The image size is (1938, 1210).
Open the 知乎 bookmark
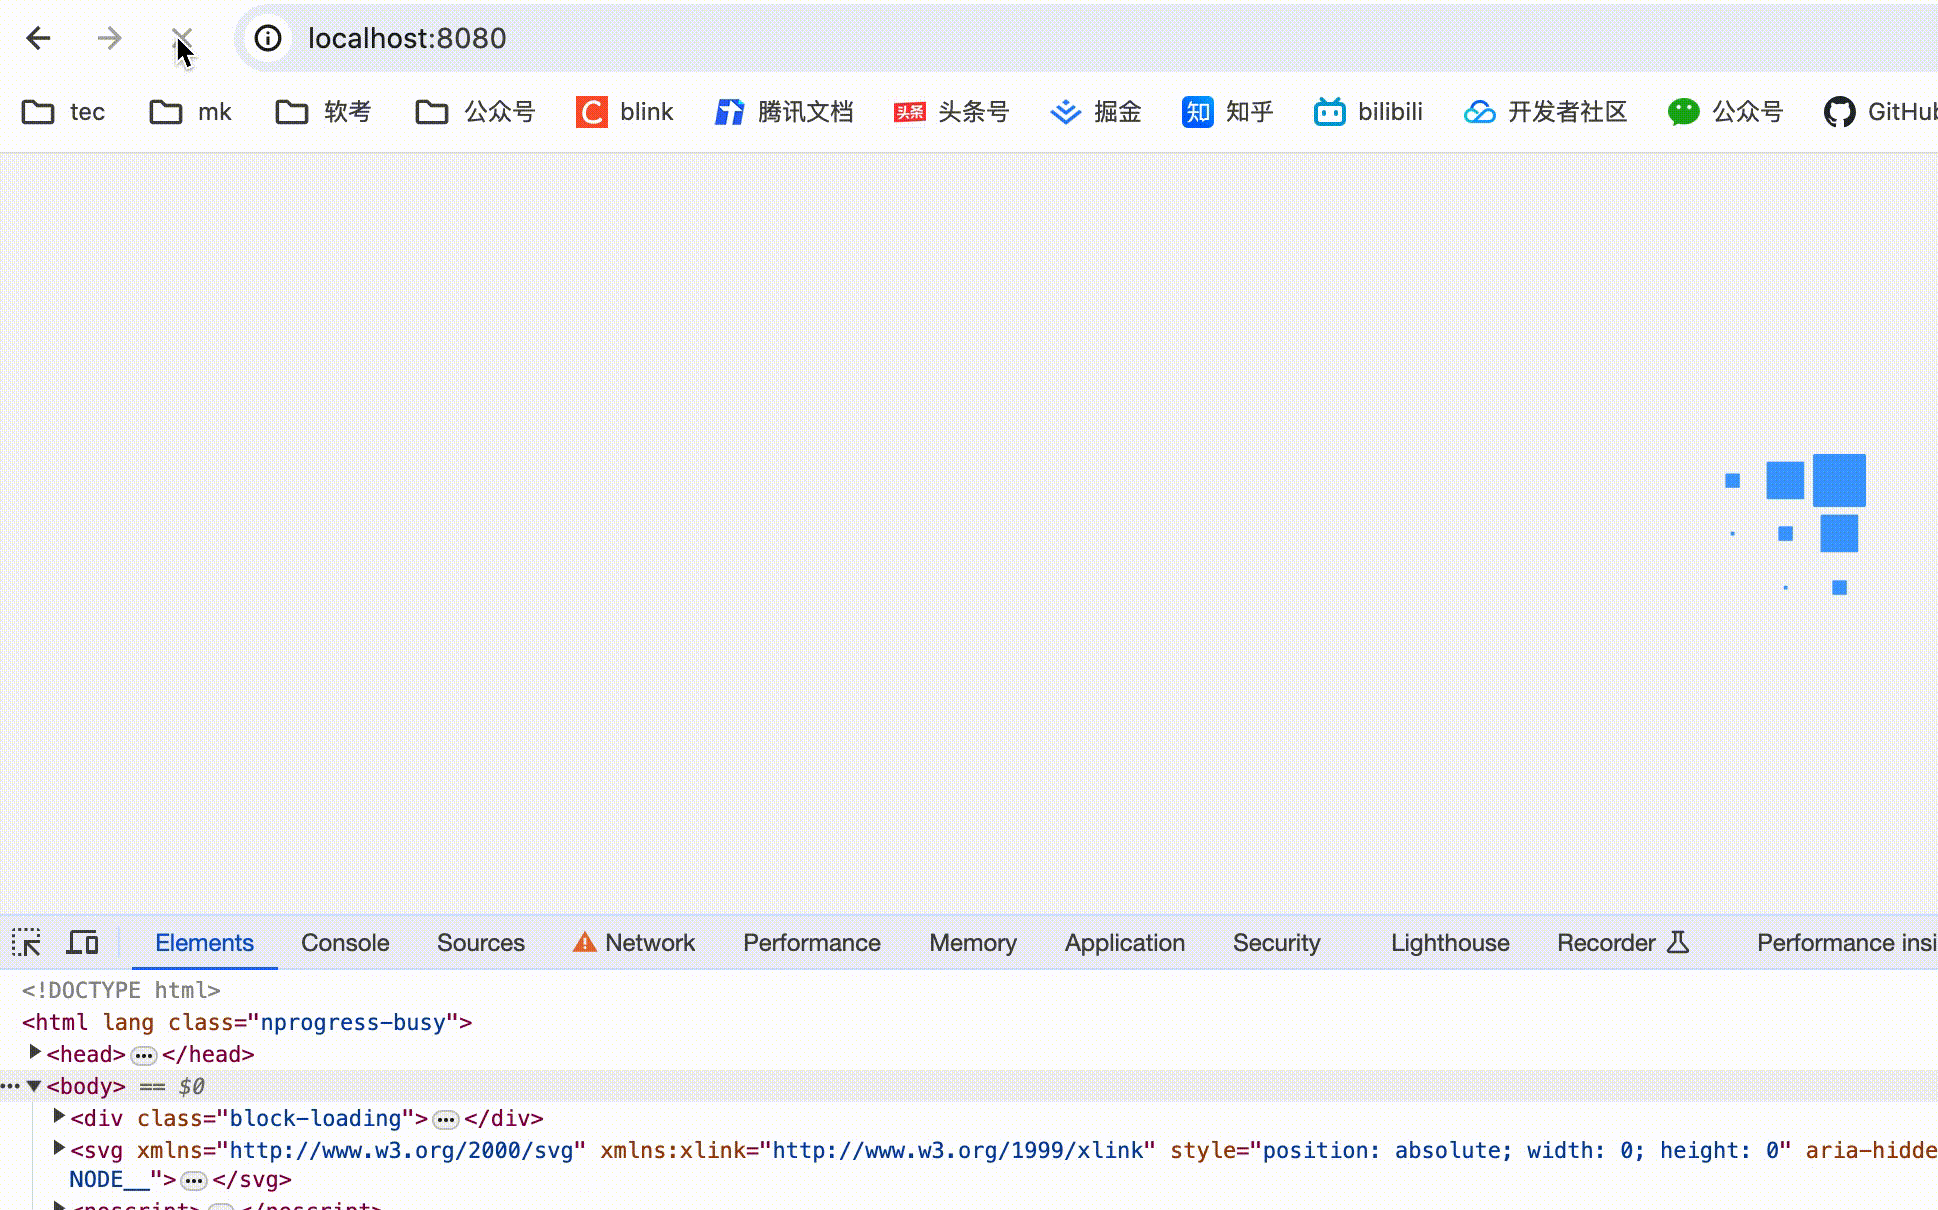point(1227,112)
